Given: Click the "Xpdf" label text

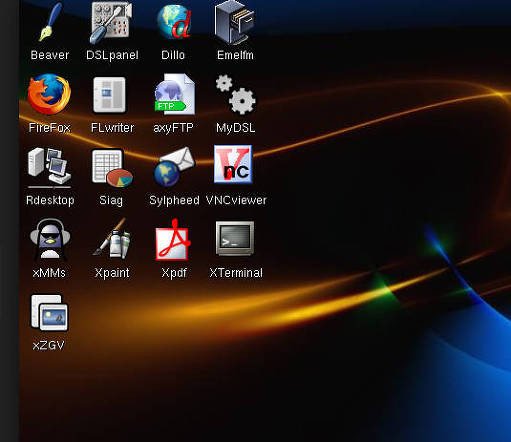Looking at the screenshot, I should coord(174,273).
